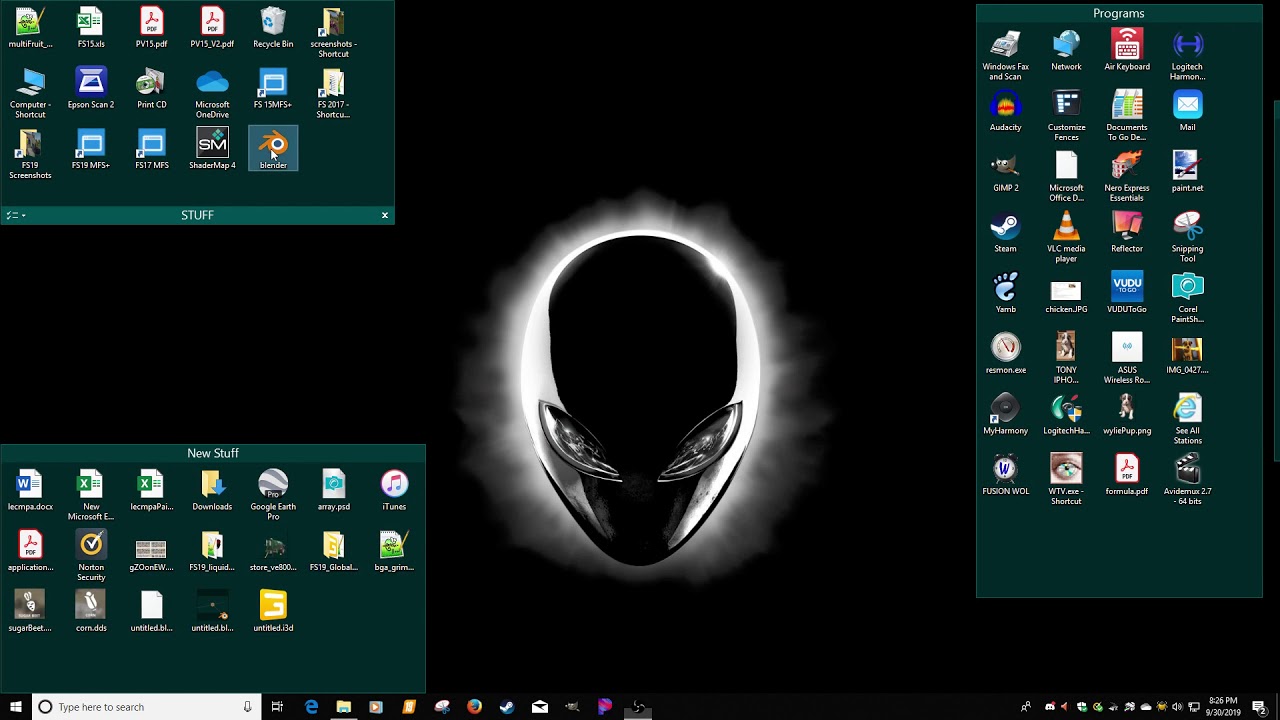Open the blender desktop icon
This screenshot has height=720, width=1280.
click(x=273, y=148)
